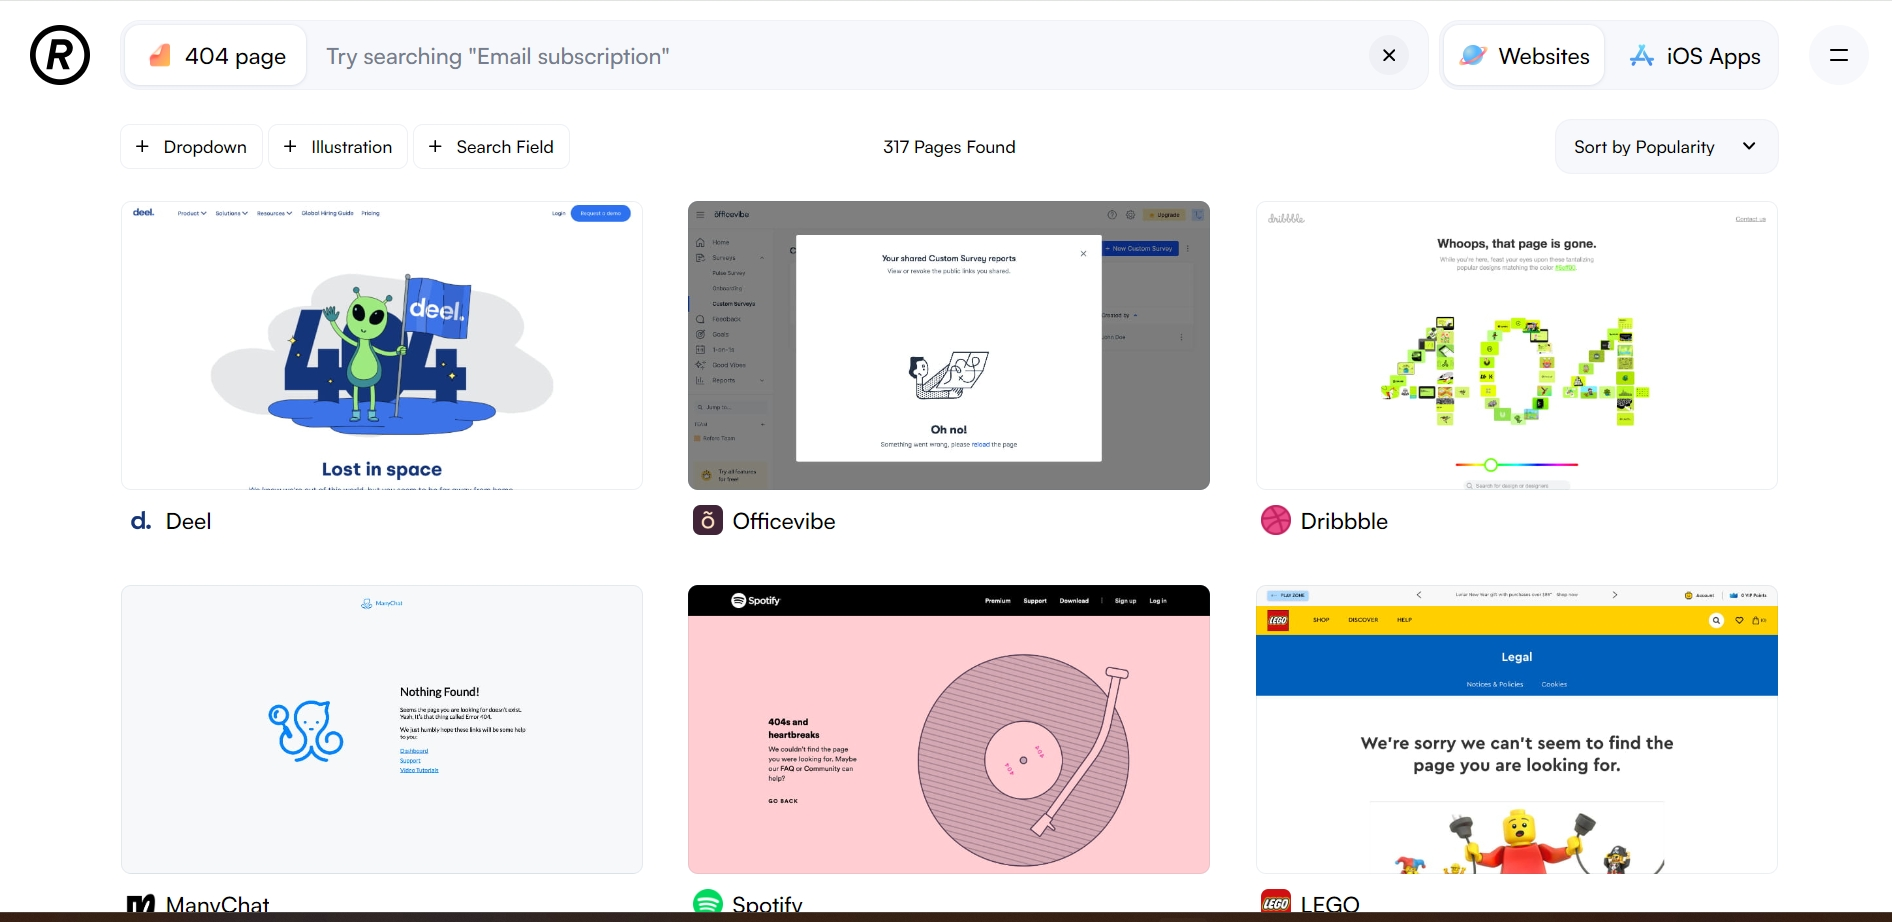
Task: Open the Officevibe page thumbnail
Action: (949, 346)
